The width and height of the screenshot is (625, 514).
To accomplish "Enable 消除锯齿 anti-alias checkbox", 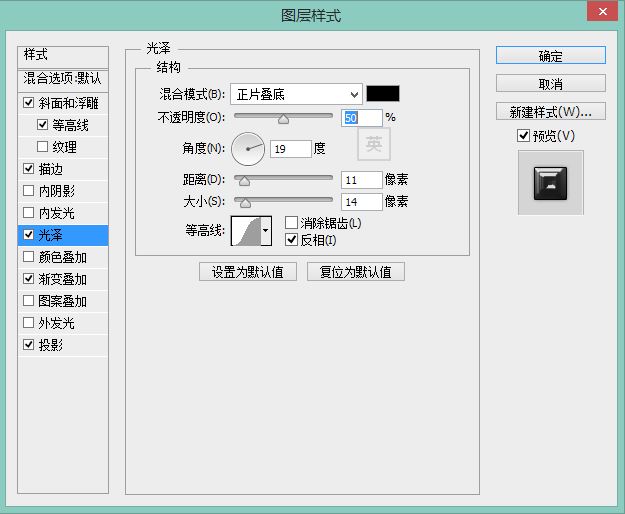I will [x=291, y=223].
